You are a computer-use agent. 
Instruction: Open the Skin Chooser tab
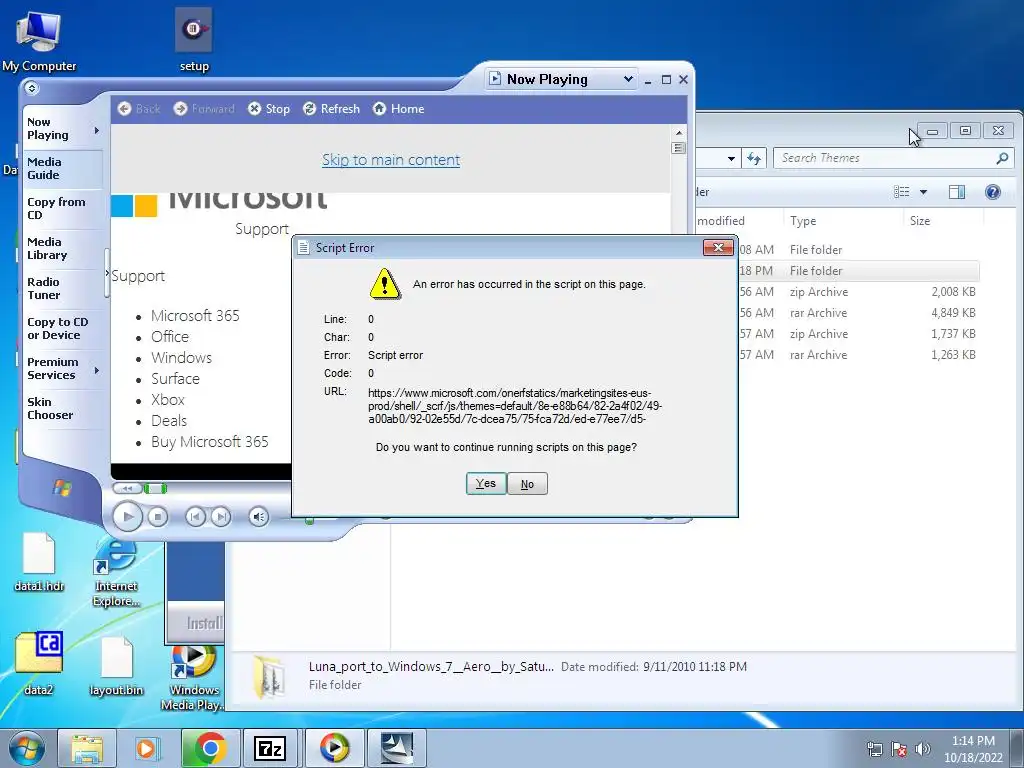click(x=63, y=408)
